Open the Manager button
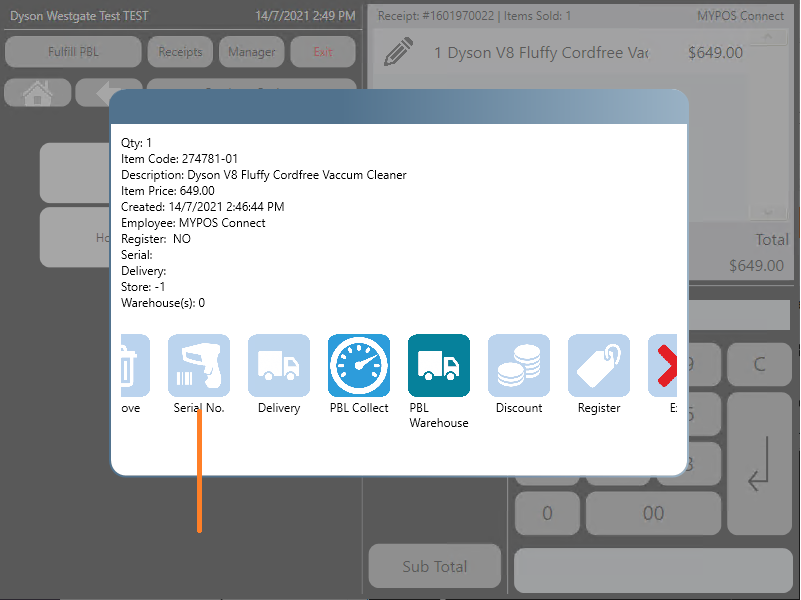This screenshot has width=801, height=600. click(x=251, y=52)
